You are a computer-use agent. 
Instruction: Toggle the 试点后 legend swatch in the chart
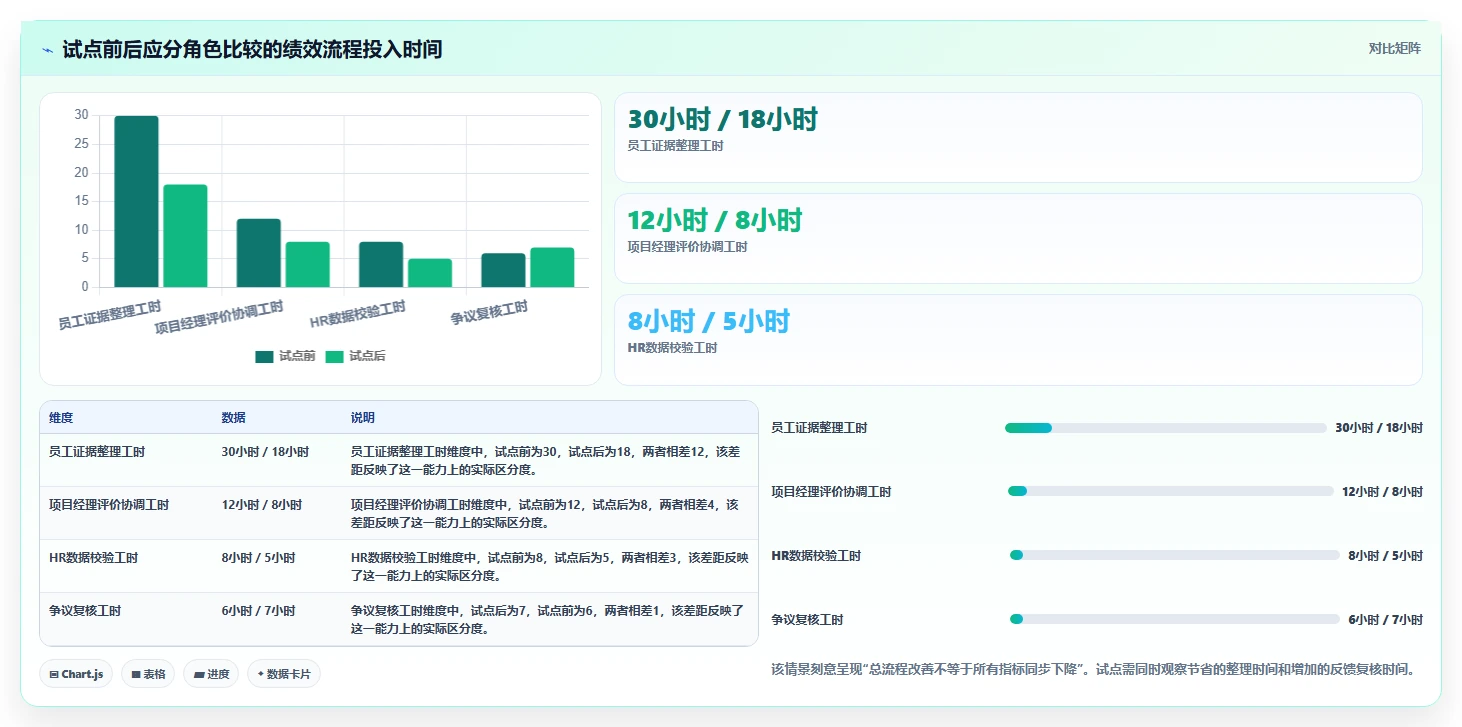pyautogui.click(x=334, y=357)
